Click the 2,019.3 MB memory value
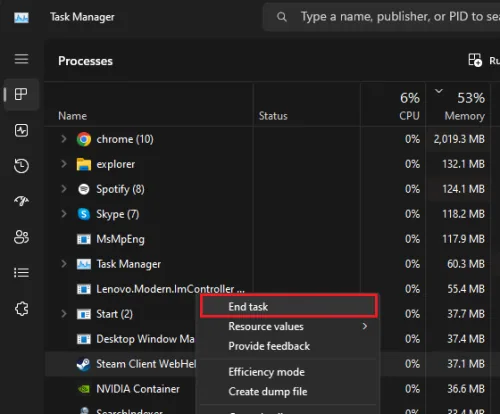500x414 pixels. tap(459, 139)
